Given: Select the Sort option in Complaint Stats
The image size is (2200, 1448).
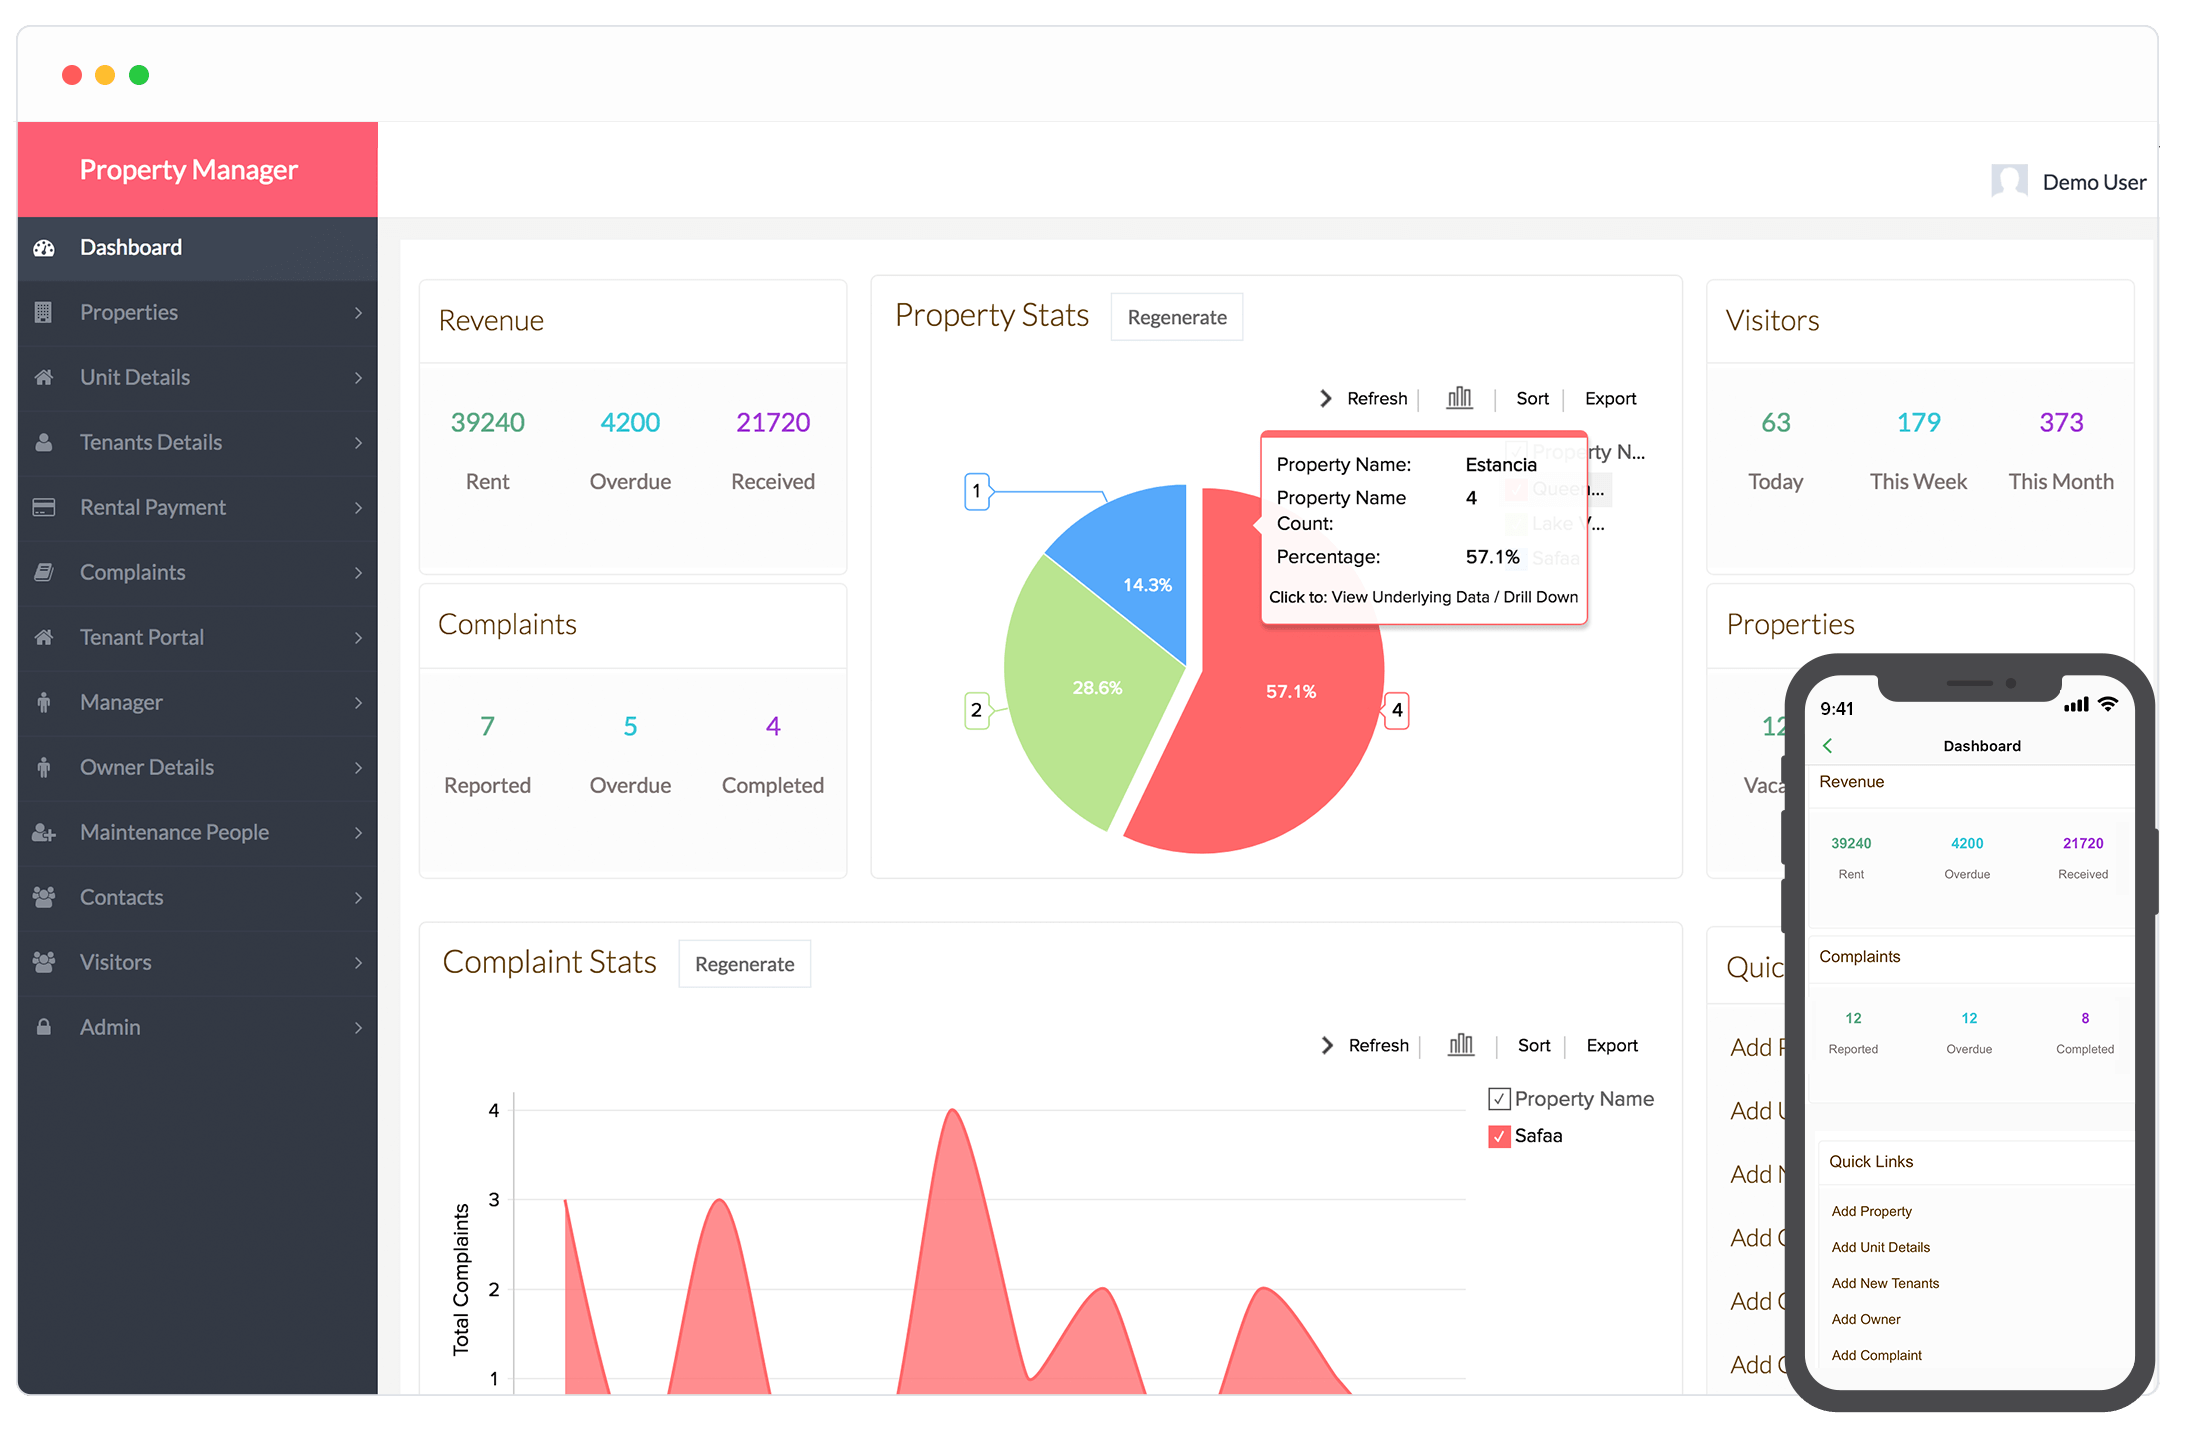Looking at the screenshot, I should 1531,1041.
